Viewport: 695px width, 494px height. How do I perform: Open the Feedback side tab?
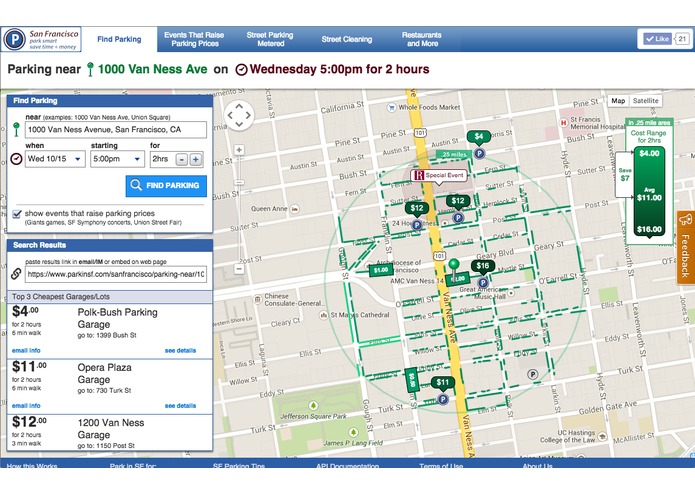[686, 247]
